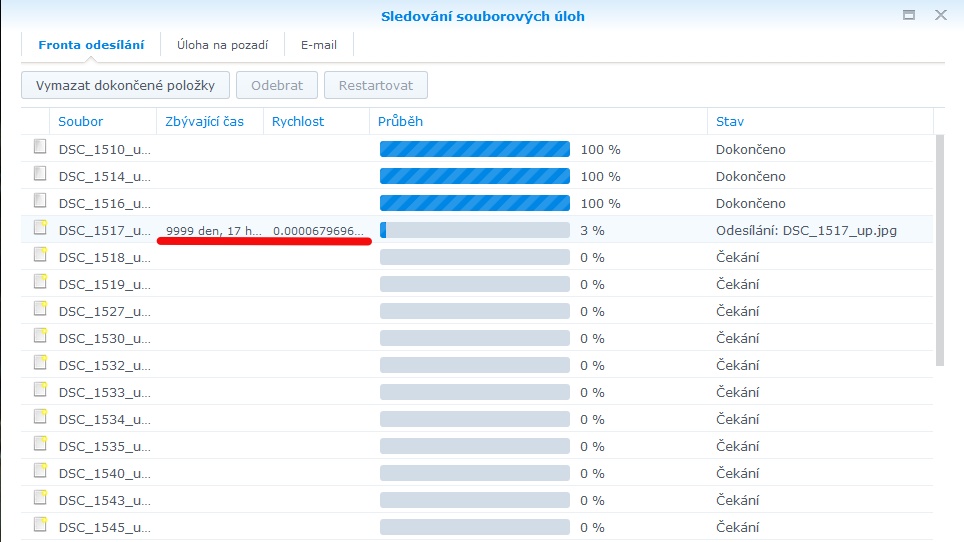Click the file icon of DSC_1518_u
Image resolution: width=964 pixels, height=542 pixels.
click(x=40, y=256)
